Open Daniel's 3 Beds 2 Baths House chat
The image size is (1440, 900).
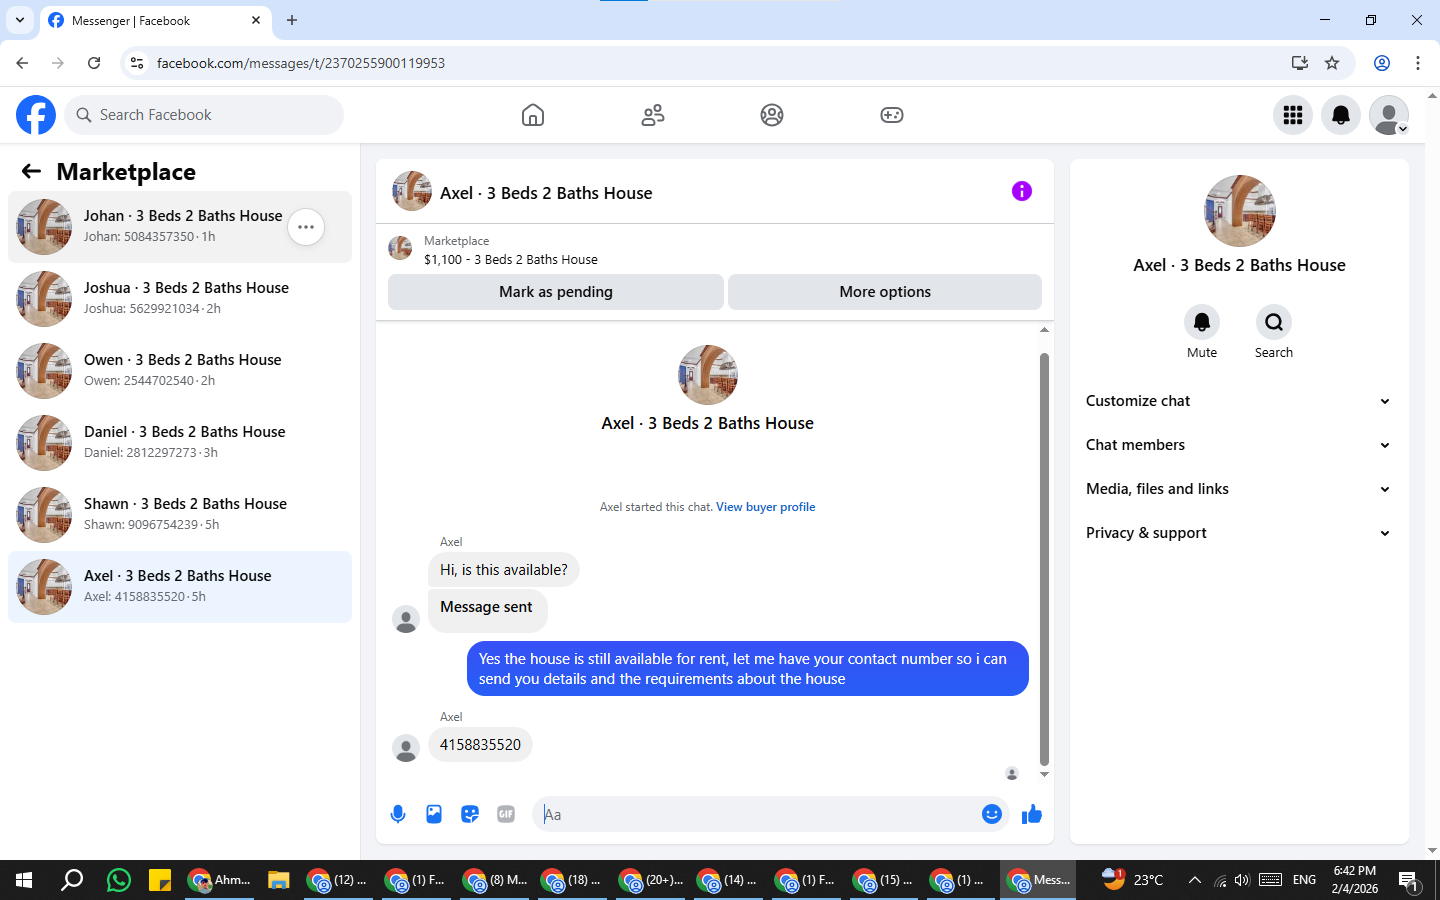tap(180, 443)
